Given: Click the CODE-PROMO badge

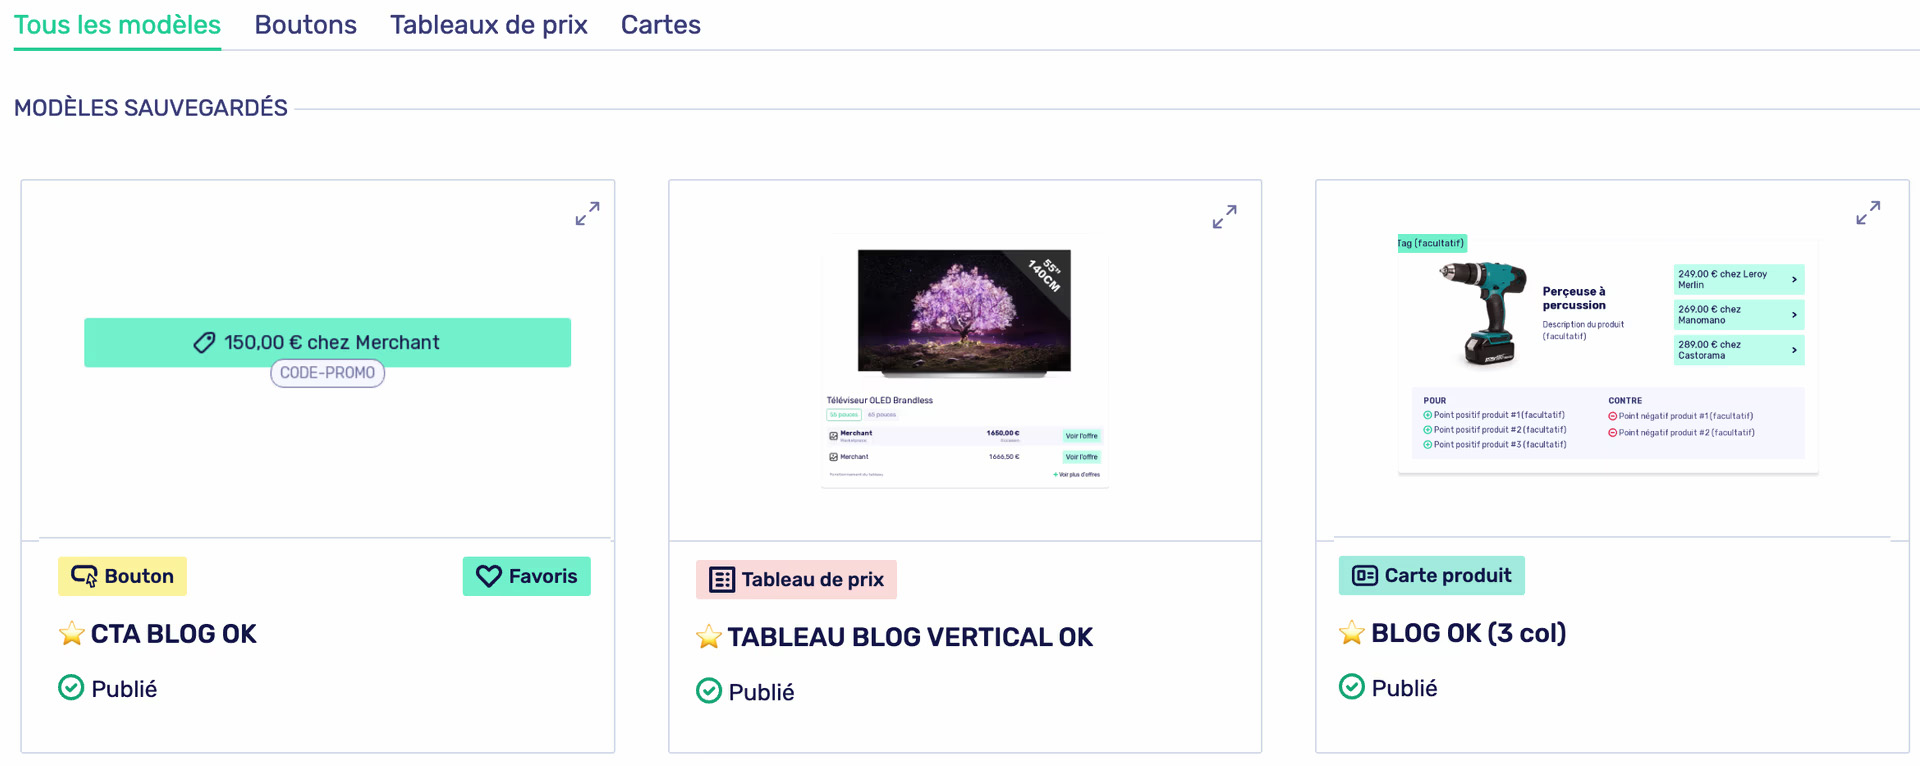Looking at the screenshot, I should (327, 373).
